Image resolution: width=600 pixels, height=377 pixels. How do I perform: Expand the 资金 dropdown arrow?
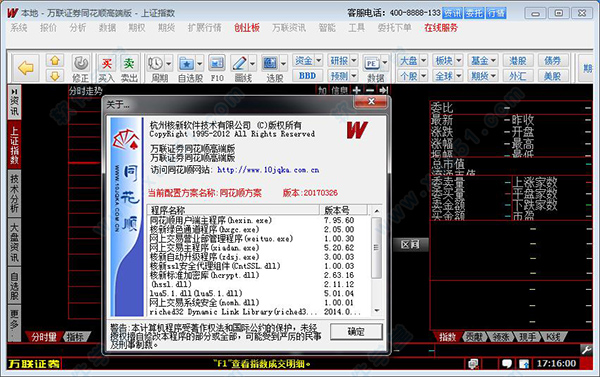coord(318,60)
